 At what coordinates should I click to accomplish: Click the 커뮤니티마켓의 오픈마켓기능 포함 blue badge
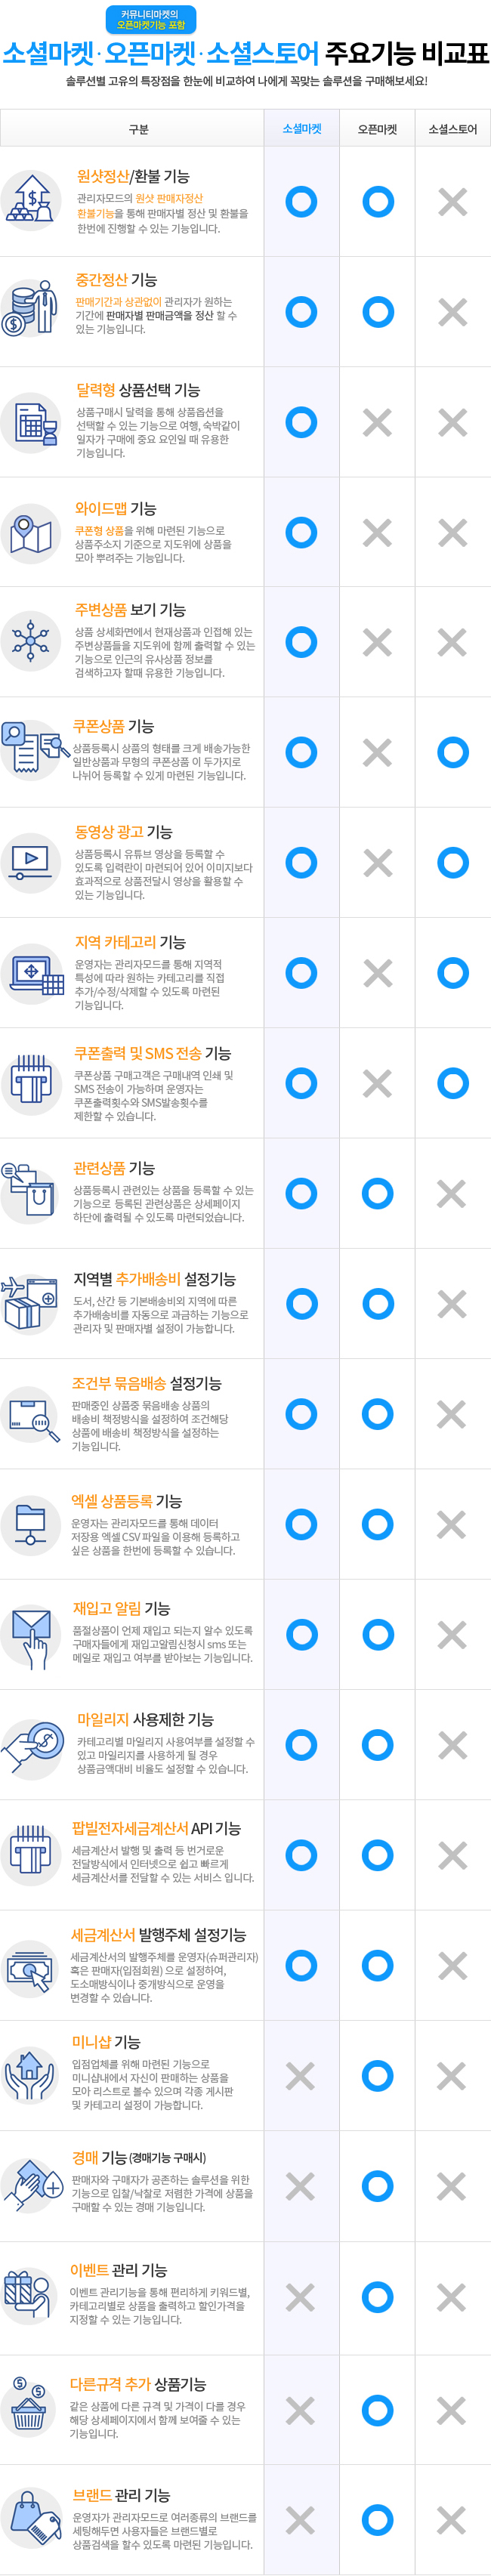[151, 20]
